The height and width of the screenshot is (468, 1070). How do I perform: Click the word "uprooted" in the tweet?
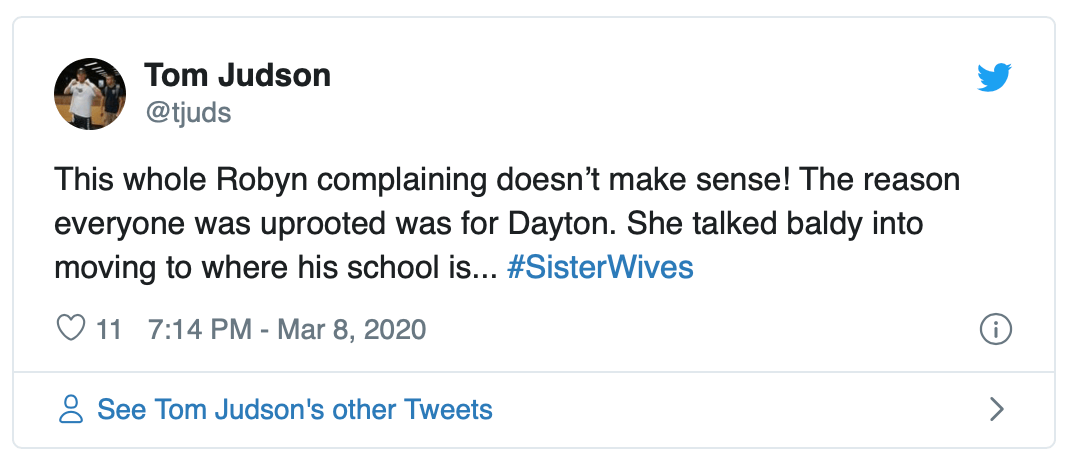click(x=310, y=225)
